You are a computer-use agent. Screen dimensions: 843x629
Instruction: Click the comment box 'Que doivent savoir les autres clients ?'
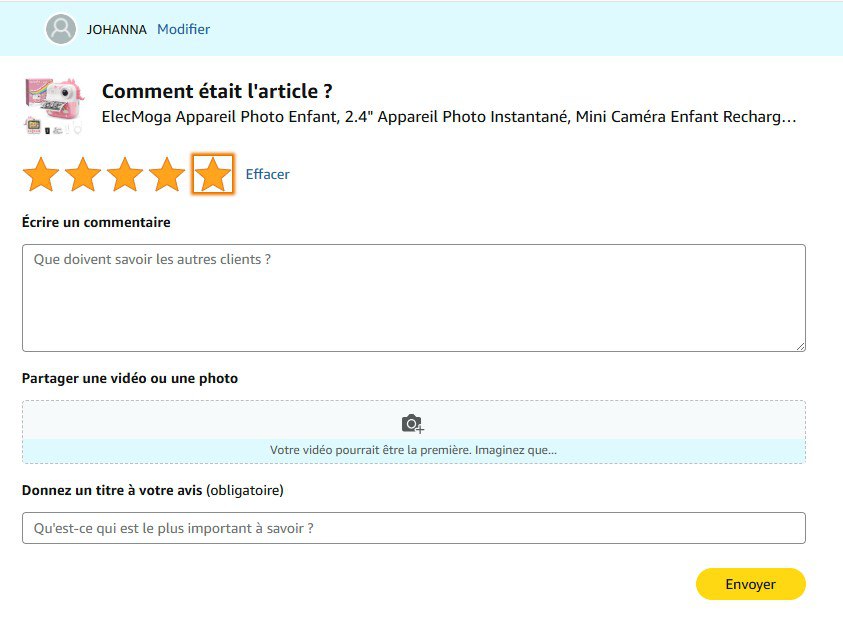(414, 298)
